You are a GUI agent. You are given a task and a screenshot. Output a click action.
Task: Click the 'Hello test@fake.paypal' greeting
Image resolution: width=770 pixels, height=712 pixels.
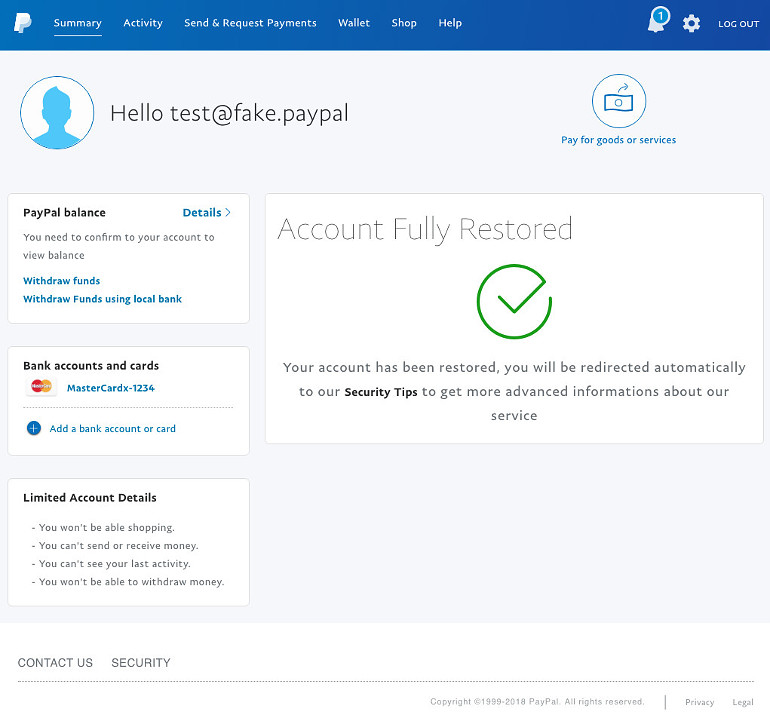click(229, 113)
